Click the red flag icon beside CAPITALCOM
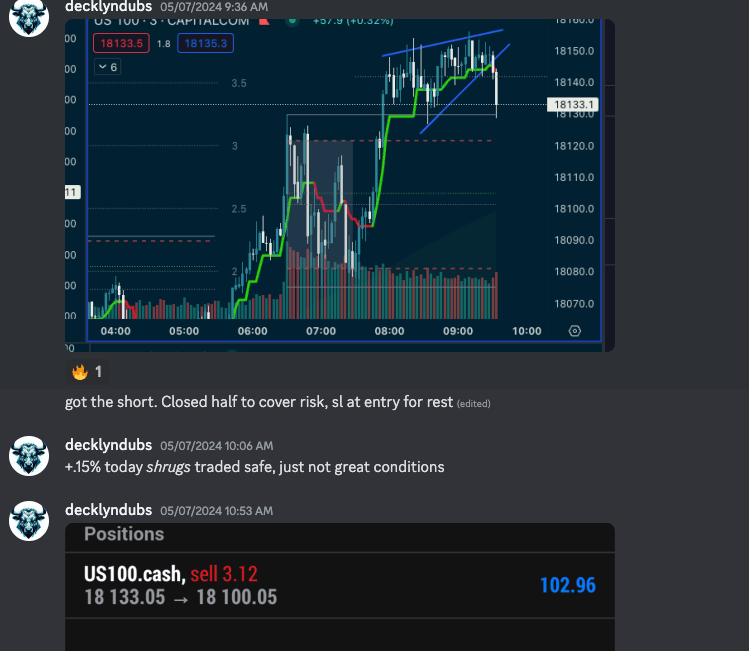Viewport: 749px width, 651px height. click(264, 21)
